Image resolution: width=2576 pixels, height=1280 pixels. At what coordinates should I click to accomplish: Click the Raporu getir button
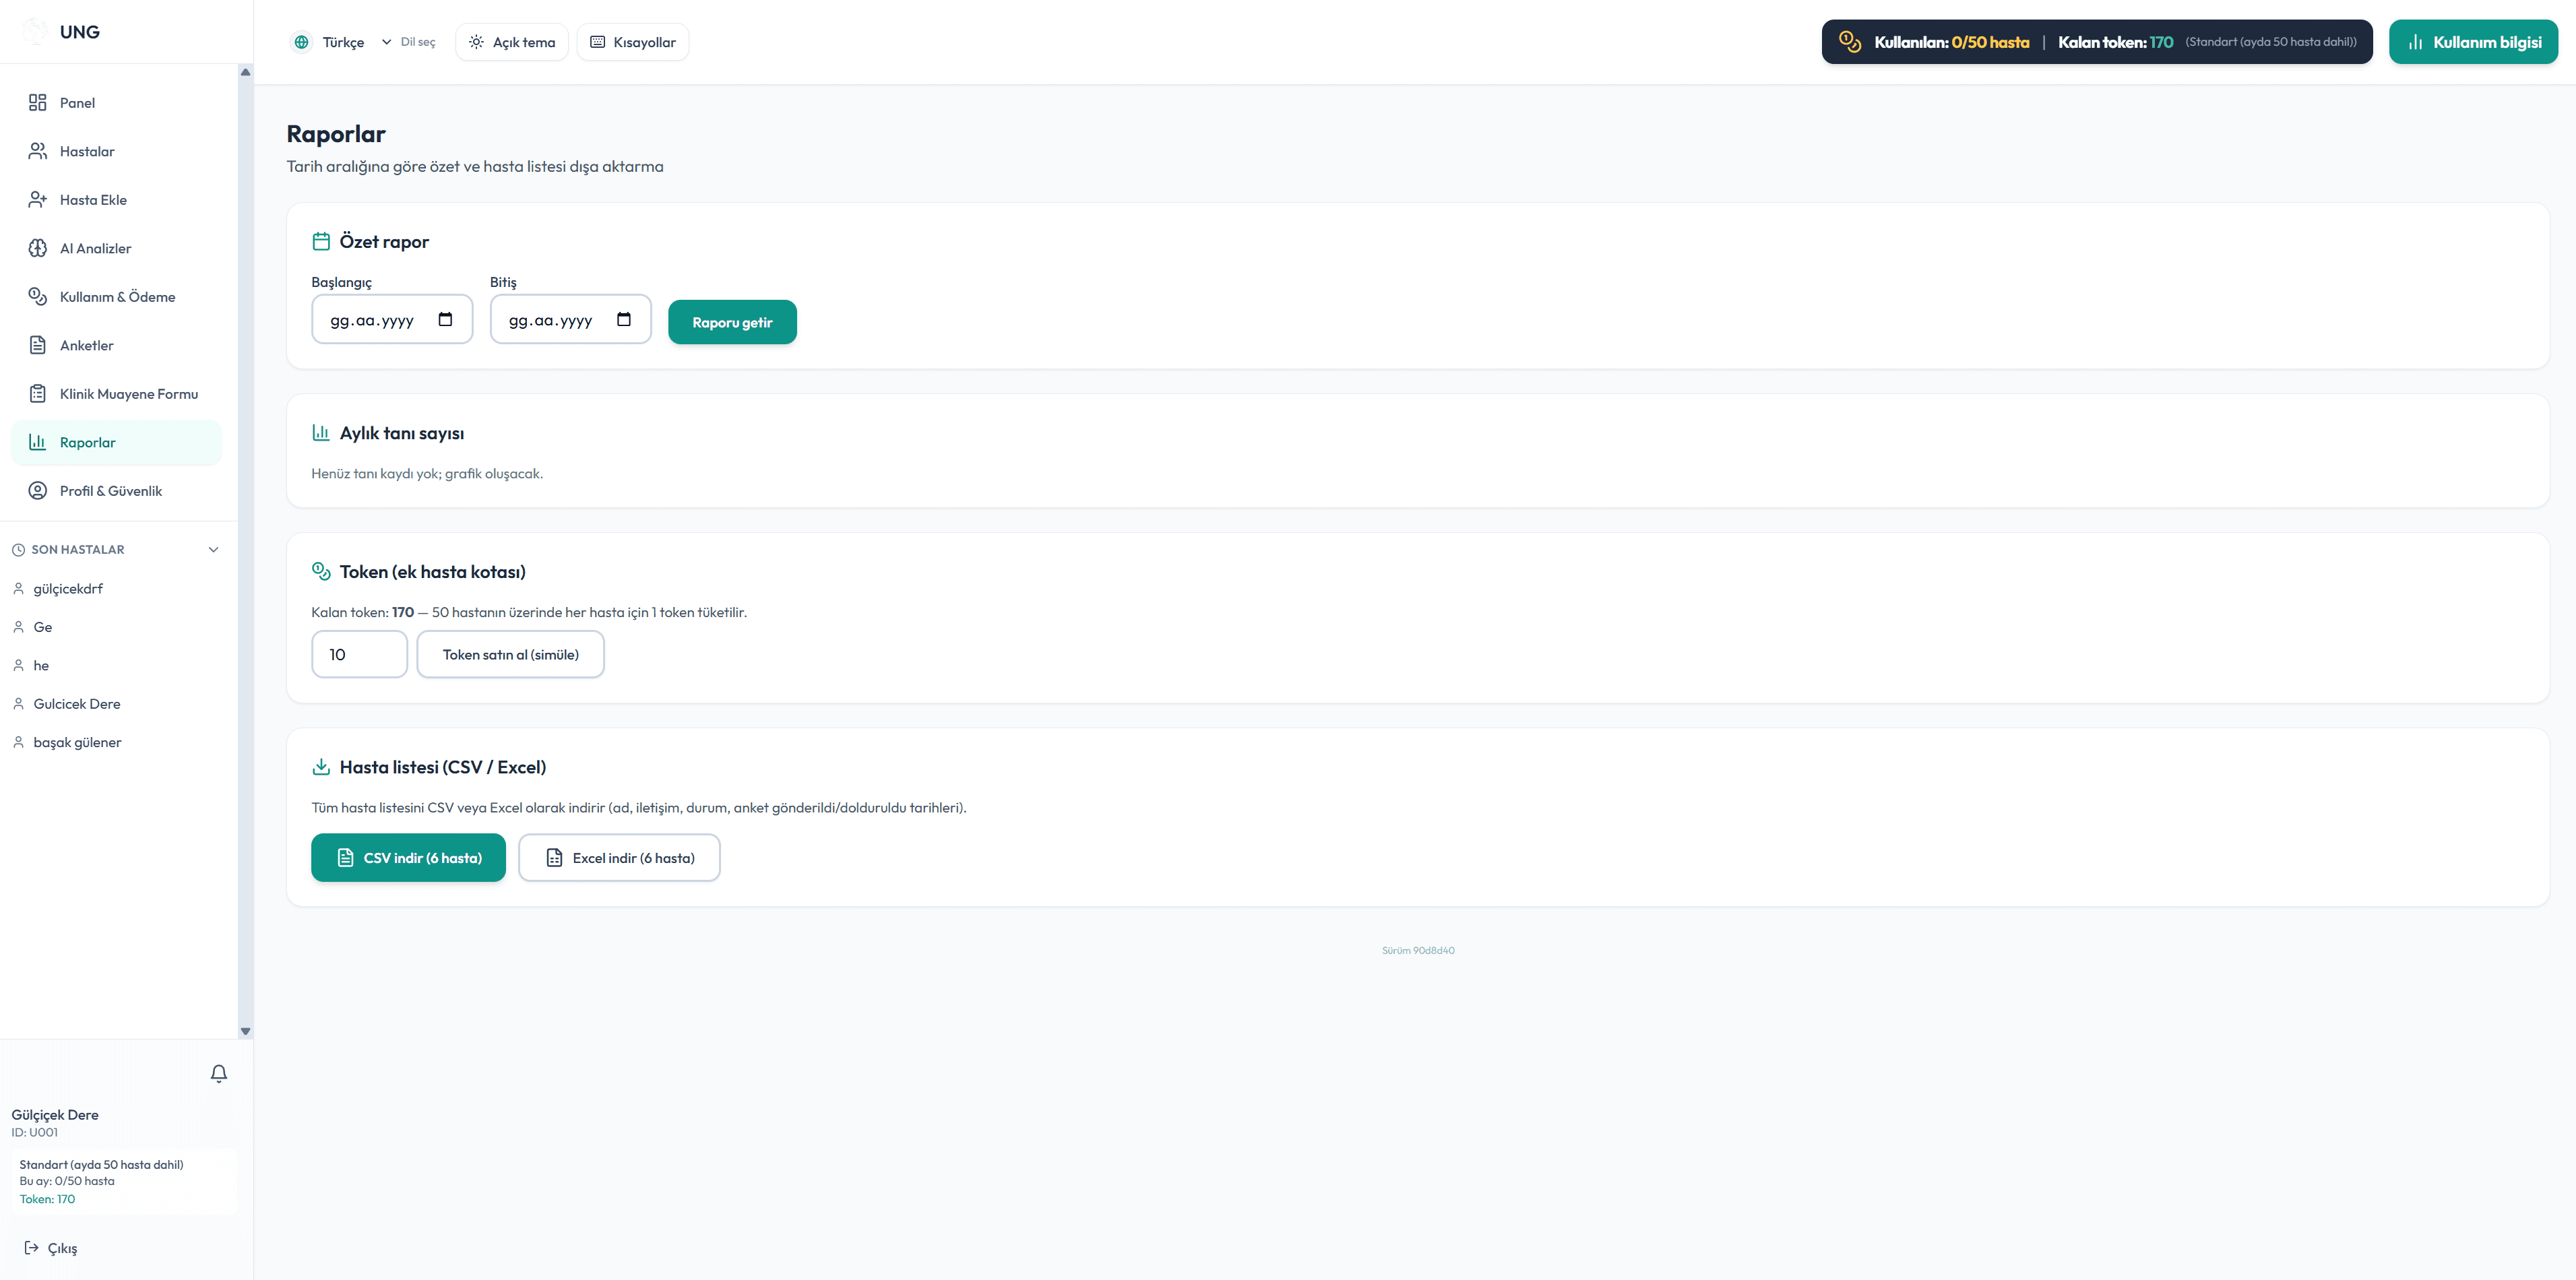pos(732,322)
